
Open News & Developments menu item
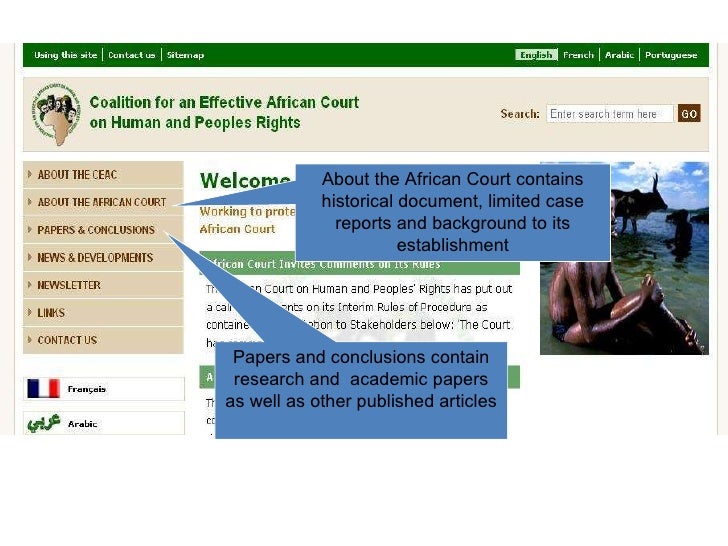[x=103, y=258]
